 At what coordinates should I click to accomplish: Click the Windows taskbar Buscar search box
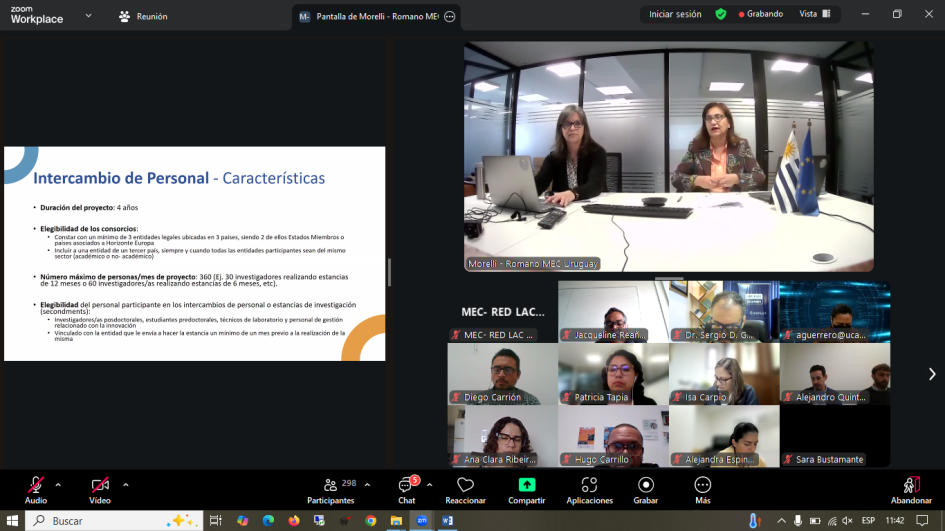pyautogui.click(x=110, y=520)
